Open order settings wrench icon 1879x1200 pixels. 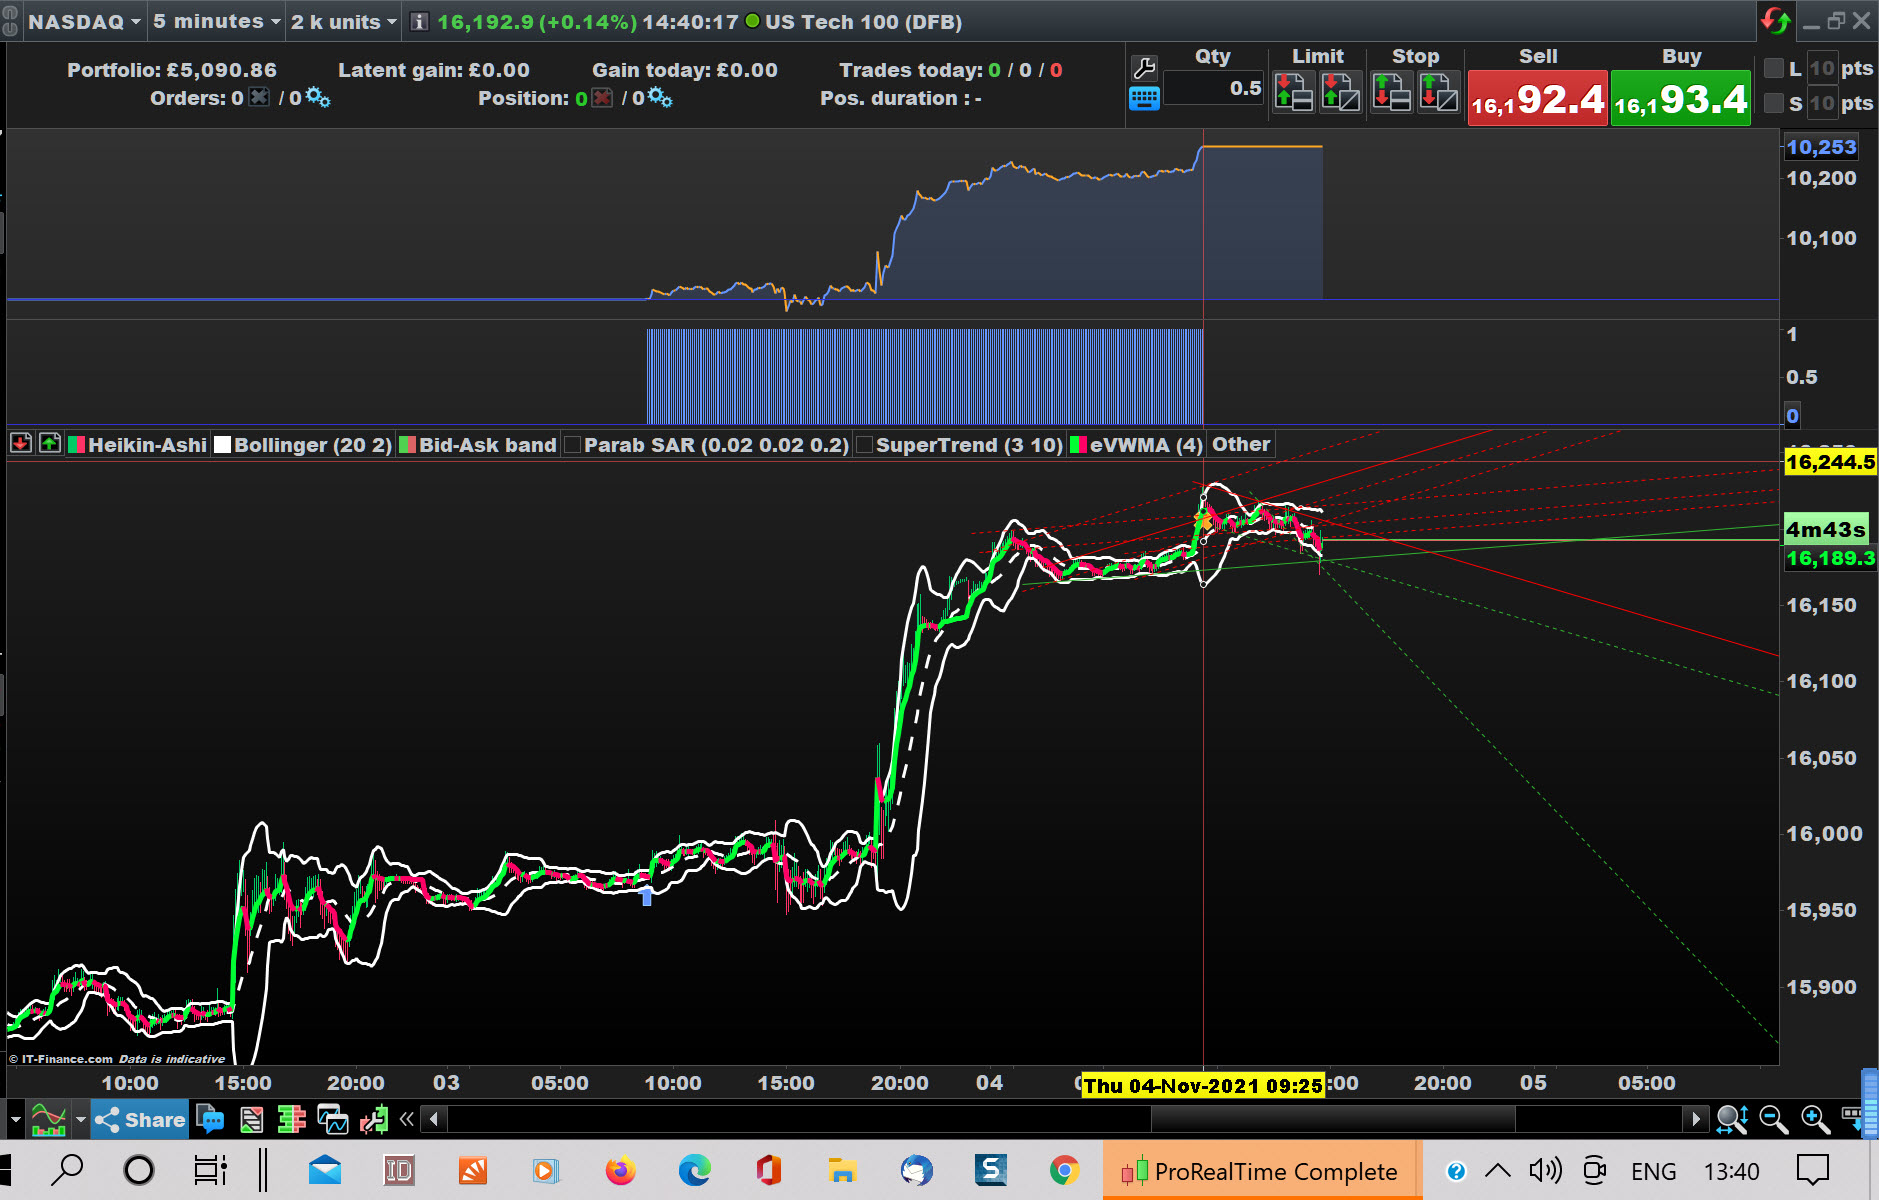point(1144,68)
